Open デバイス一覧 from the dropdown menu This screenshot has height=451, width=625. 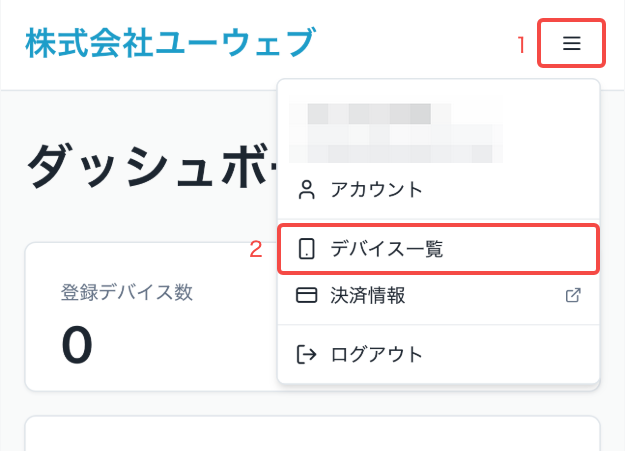(x=386, y=249)
